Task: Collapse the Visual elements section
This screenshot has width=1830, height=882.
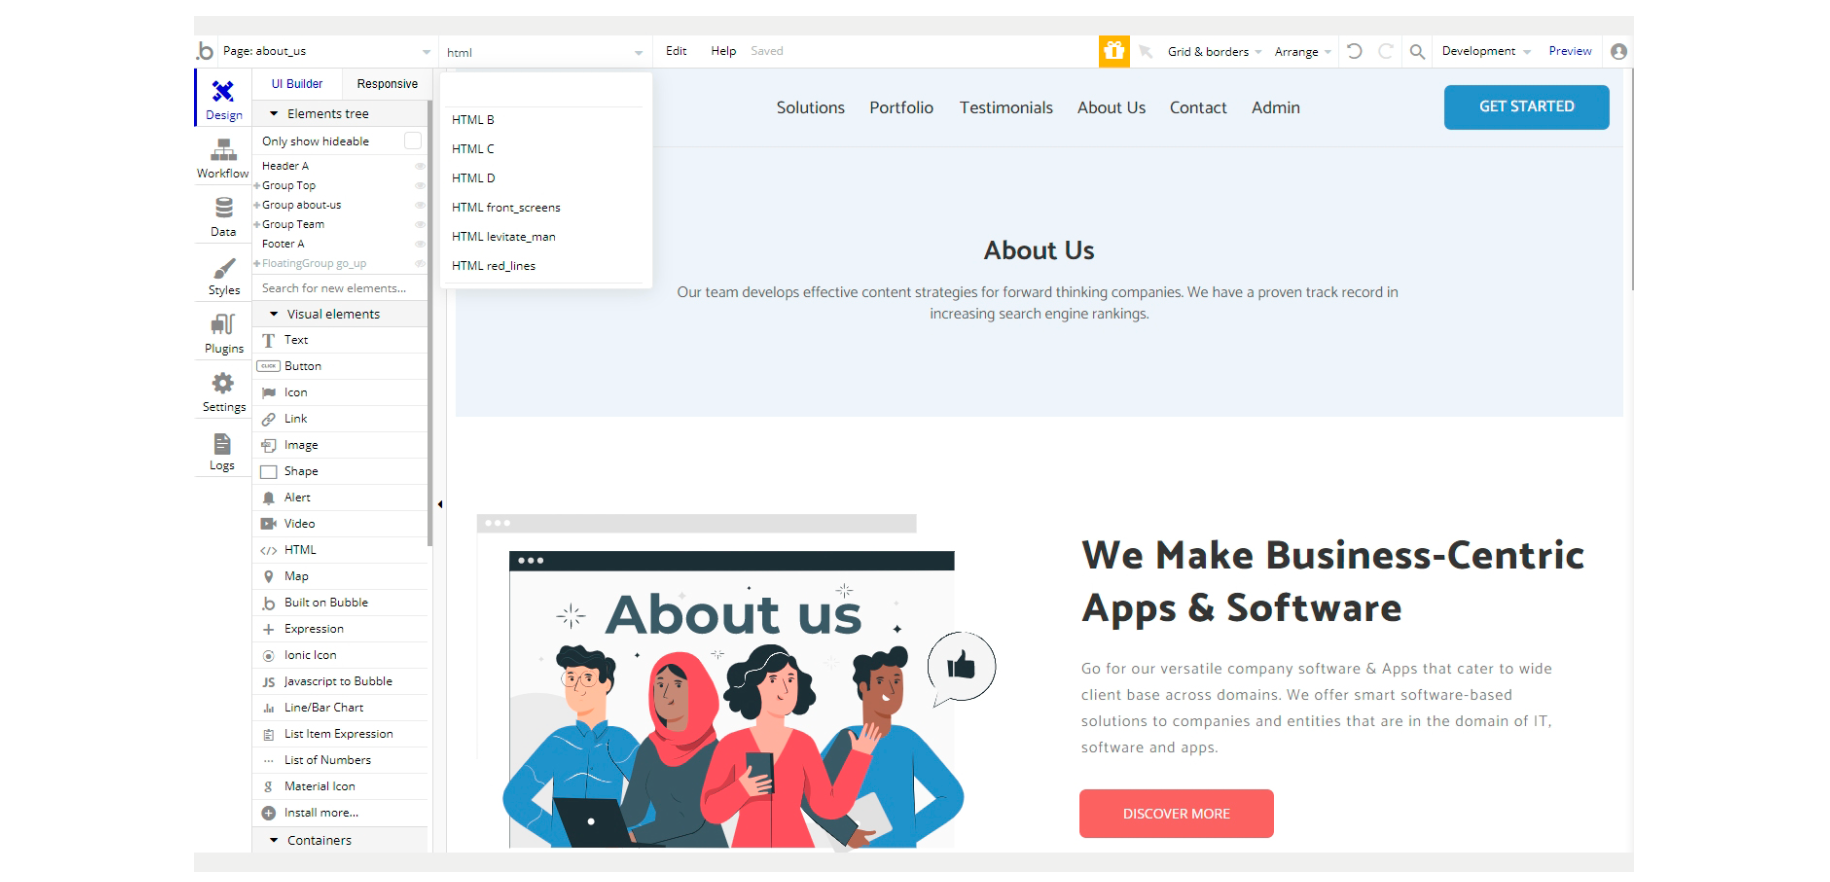Action: pos(274,314)
